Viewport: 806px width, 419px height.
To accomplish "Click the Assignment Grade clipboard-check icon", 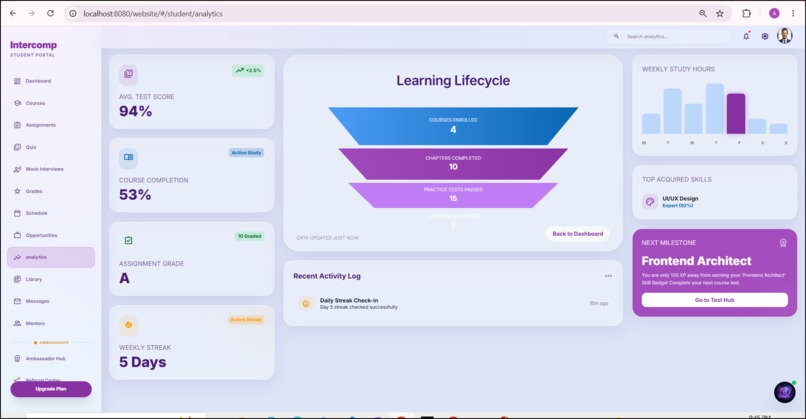I will [x=129, y=240].
